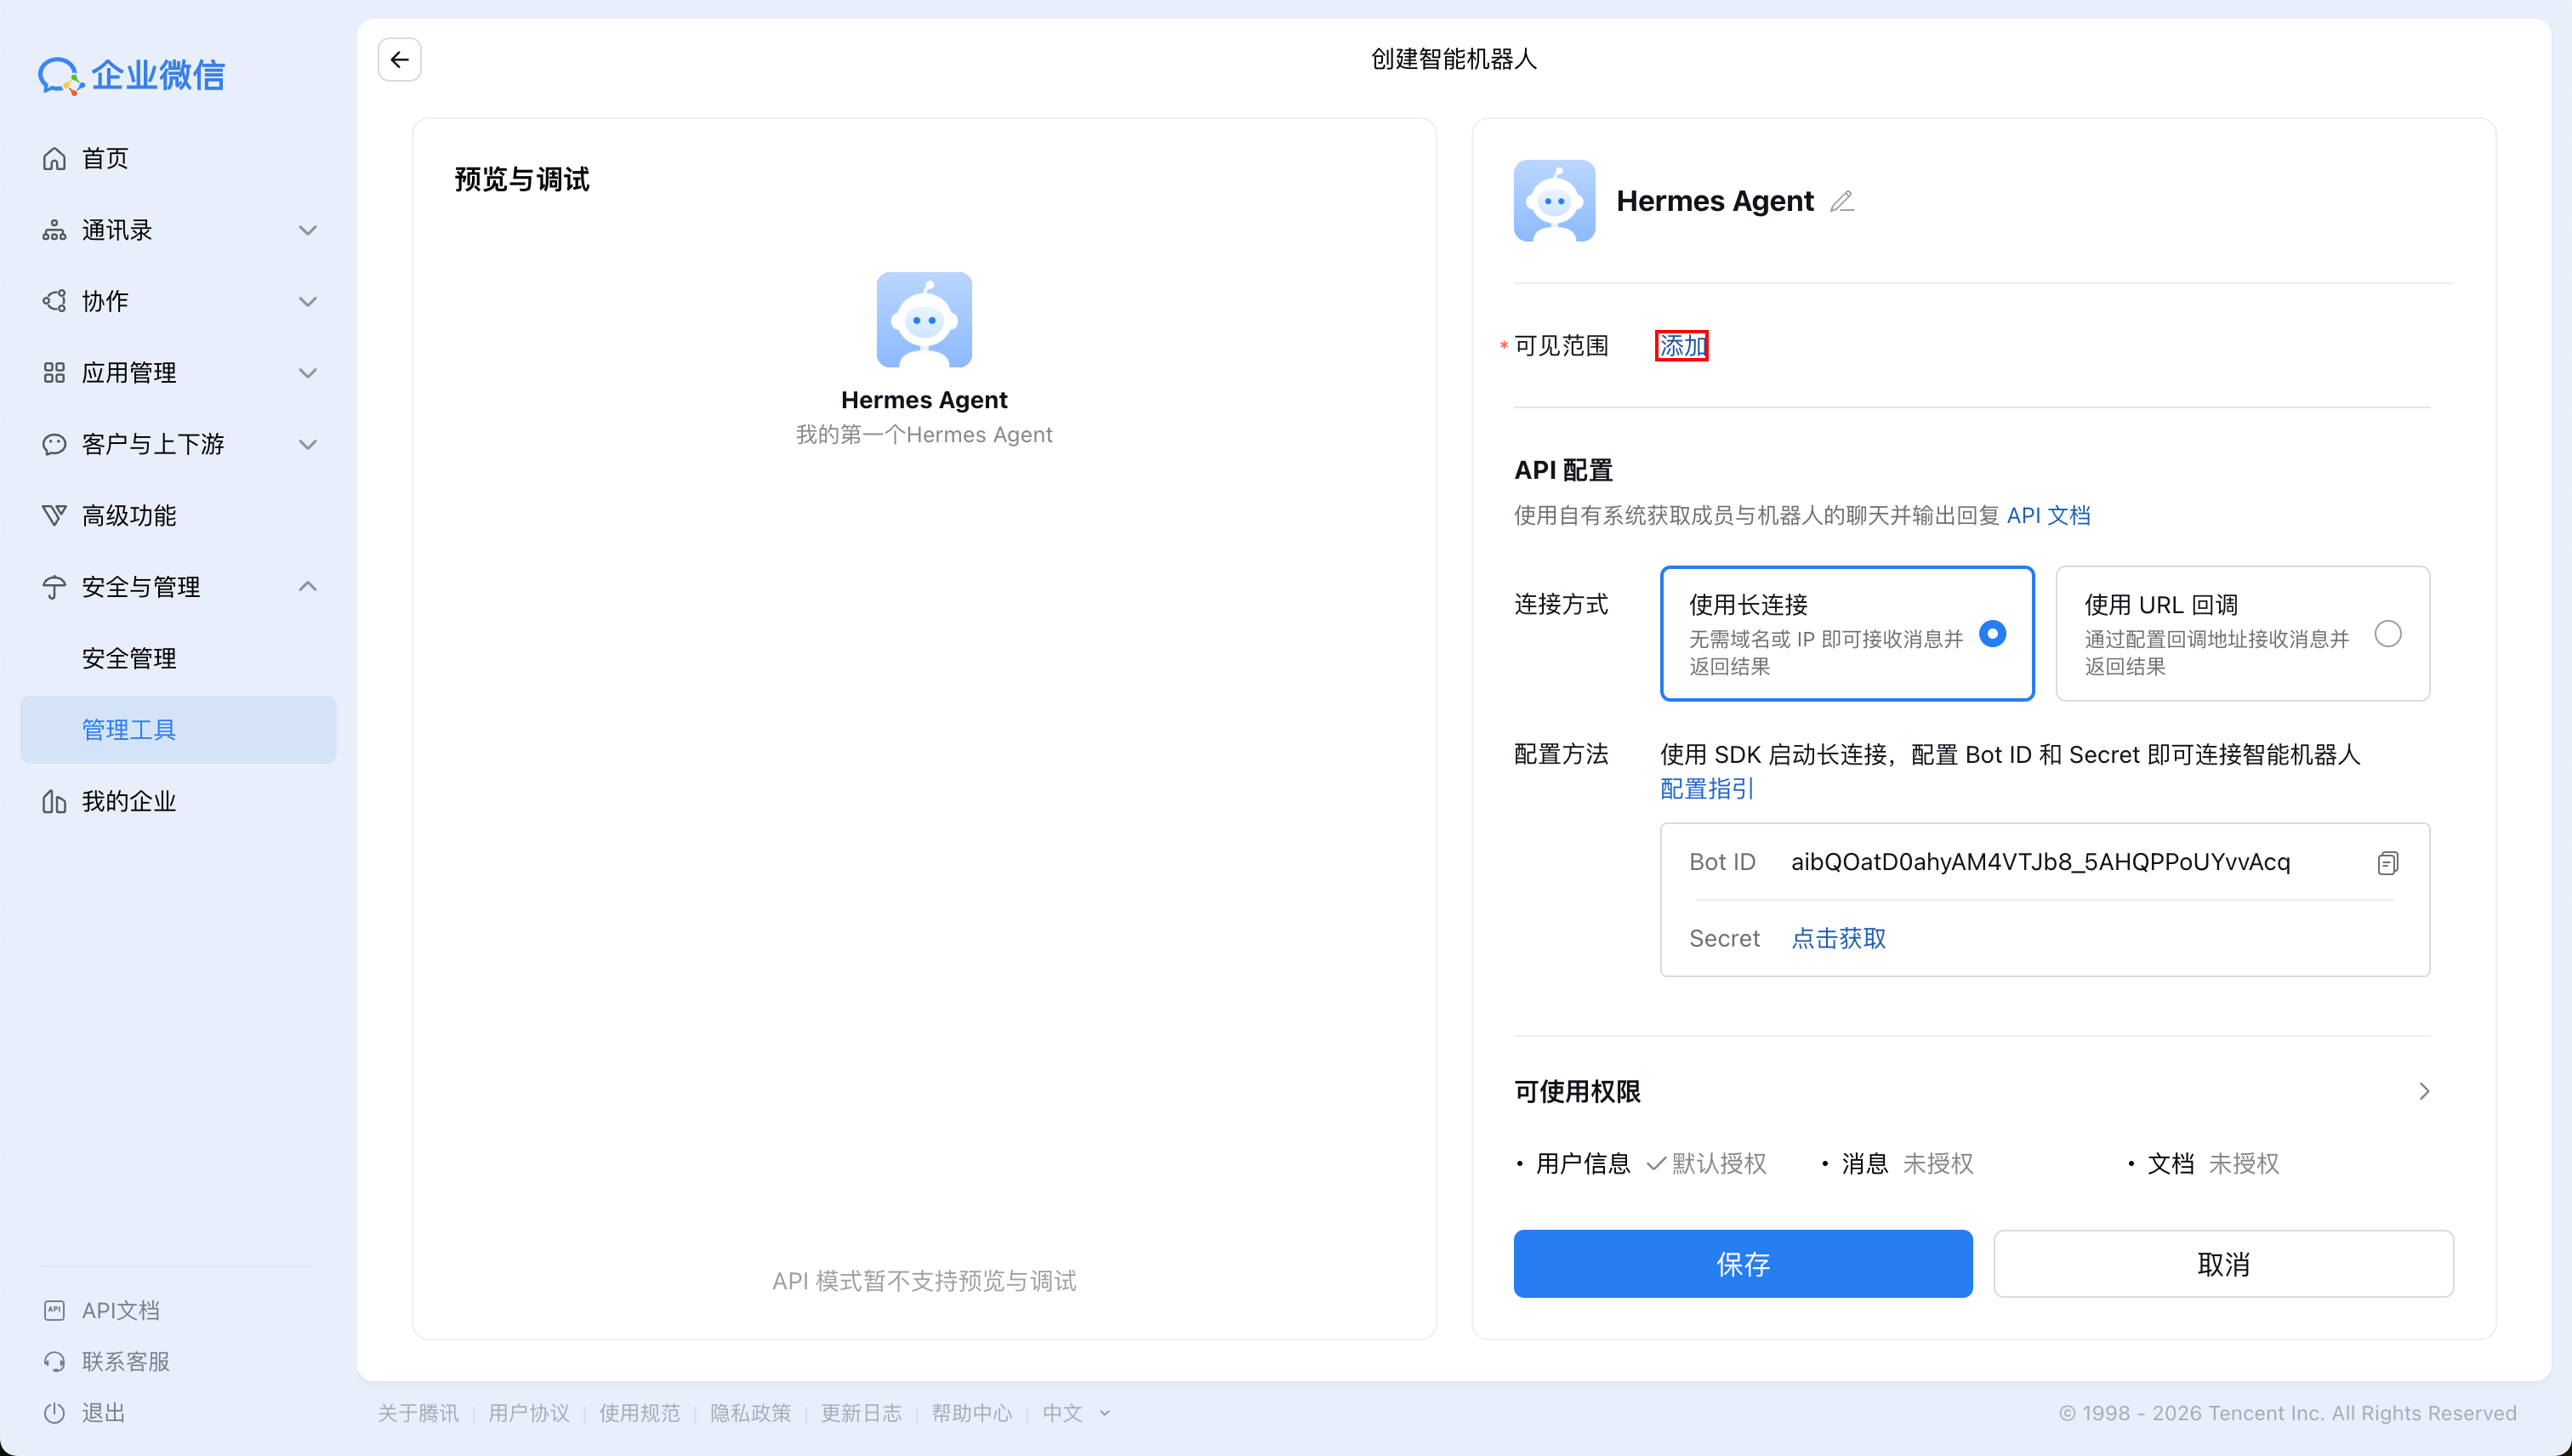The image size is (2572, 1456).
Task: Open the 中文 language dropdown
Action: 1074,1413
